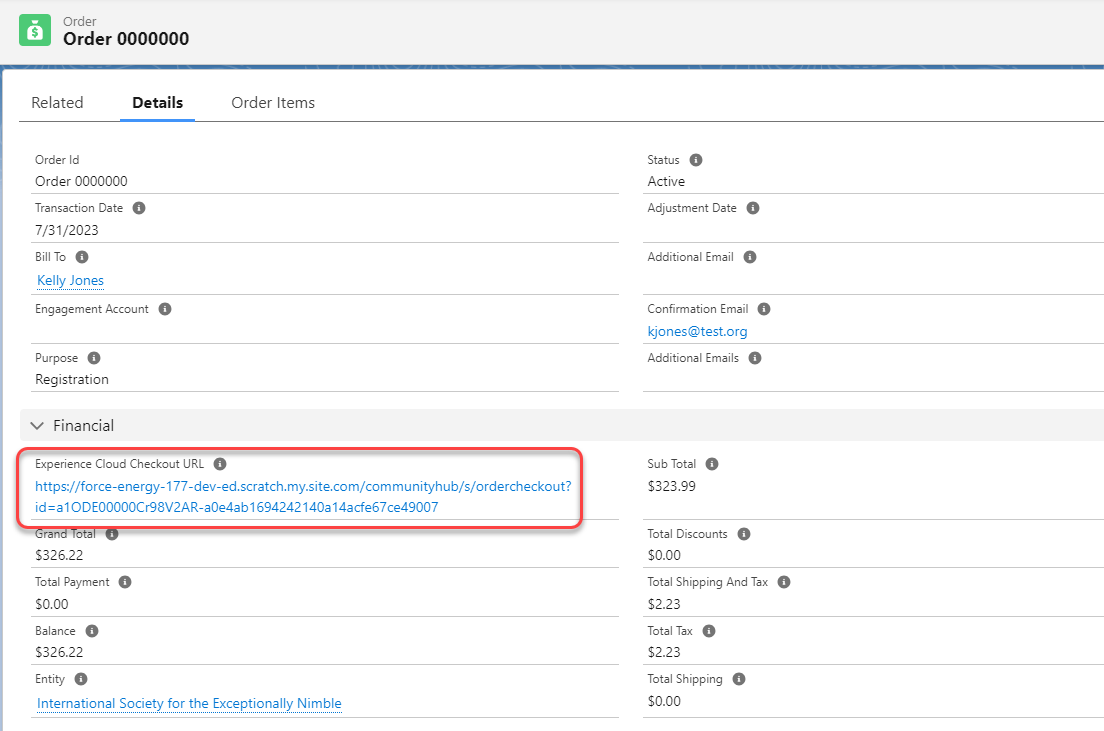The width and height of the screenshot is (1104, 731).
Task: Click info icon beside Total Shipping And Tax
Action: coord(784,582)
